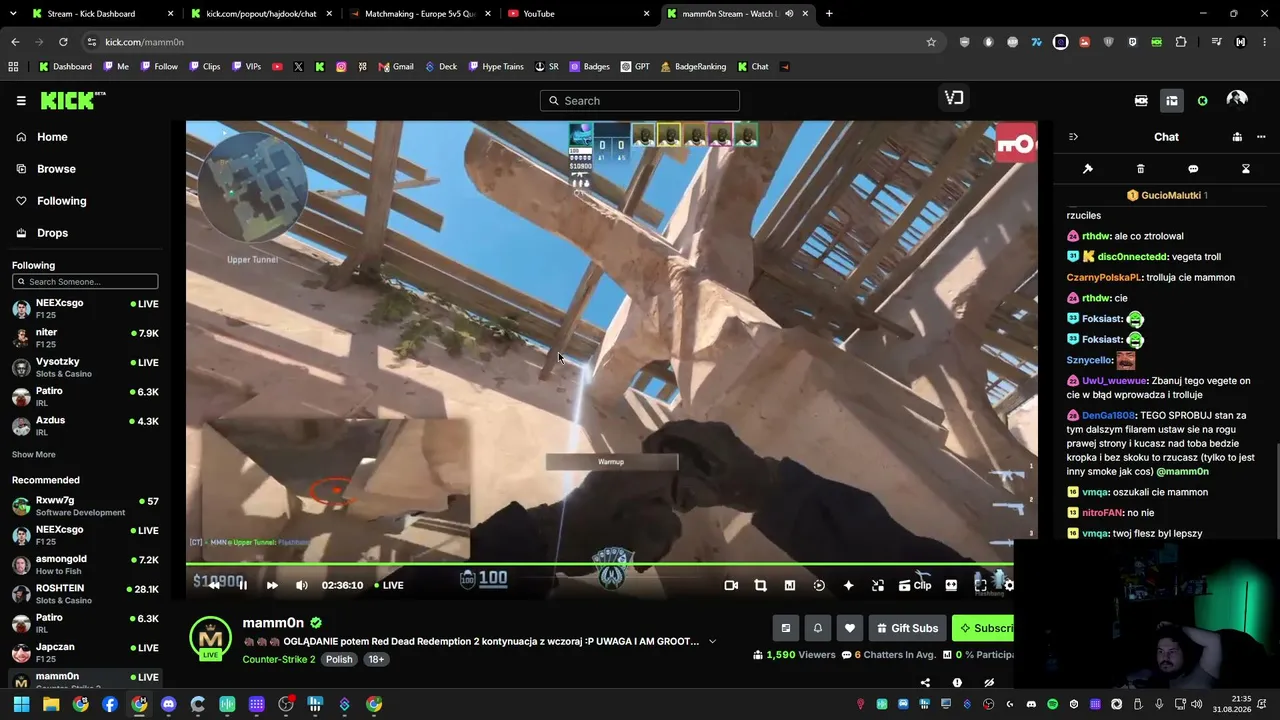Click the Subscribe button

click(983, 628)
